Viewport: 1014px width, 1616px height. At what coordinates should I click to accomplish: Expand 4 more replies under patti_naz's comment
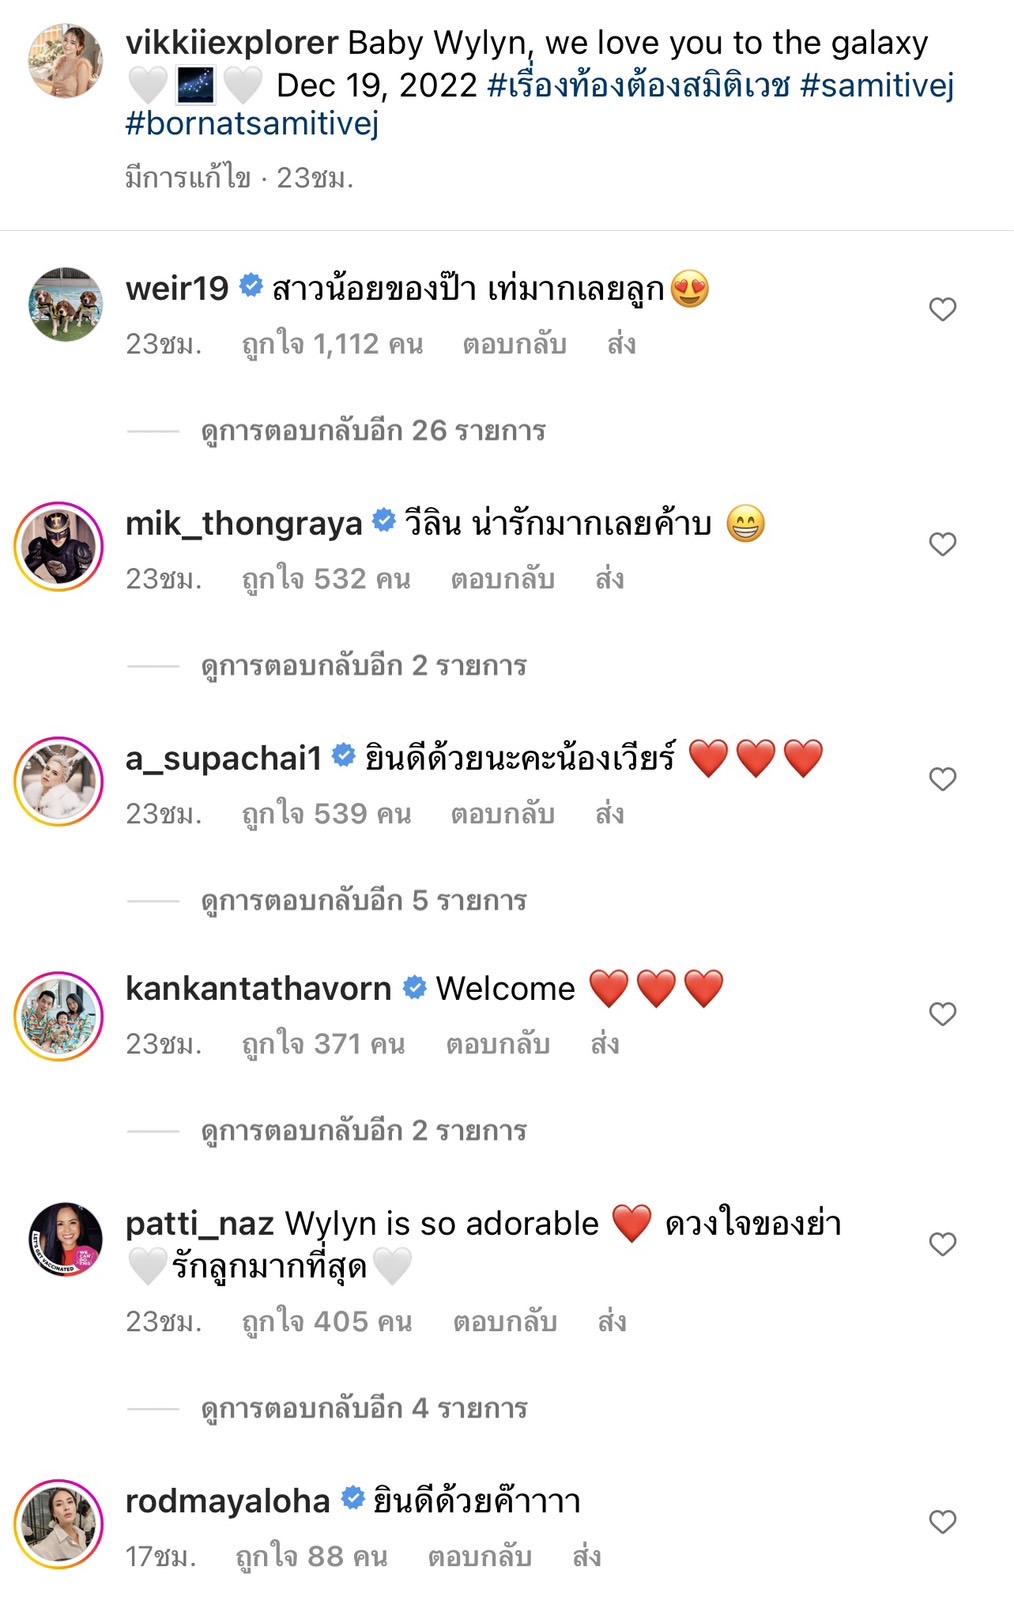point(363,1409)
